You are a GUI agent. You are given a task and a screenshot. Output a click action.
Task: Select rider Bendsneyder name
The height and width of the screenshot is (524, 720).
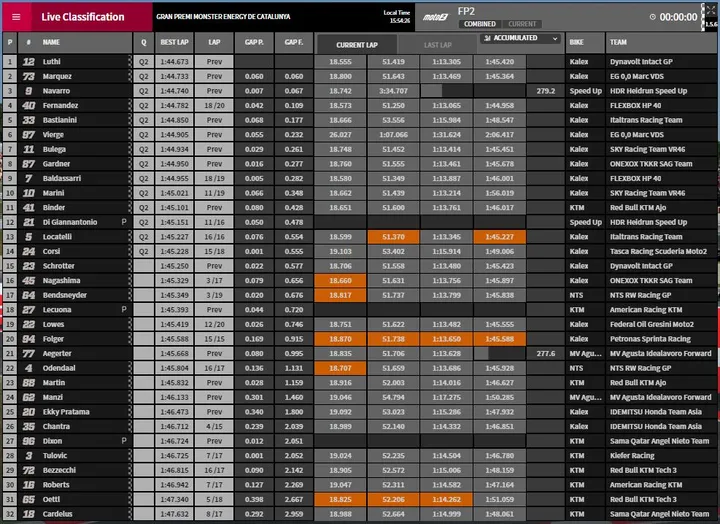(65, 295)
